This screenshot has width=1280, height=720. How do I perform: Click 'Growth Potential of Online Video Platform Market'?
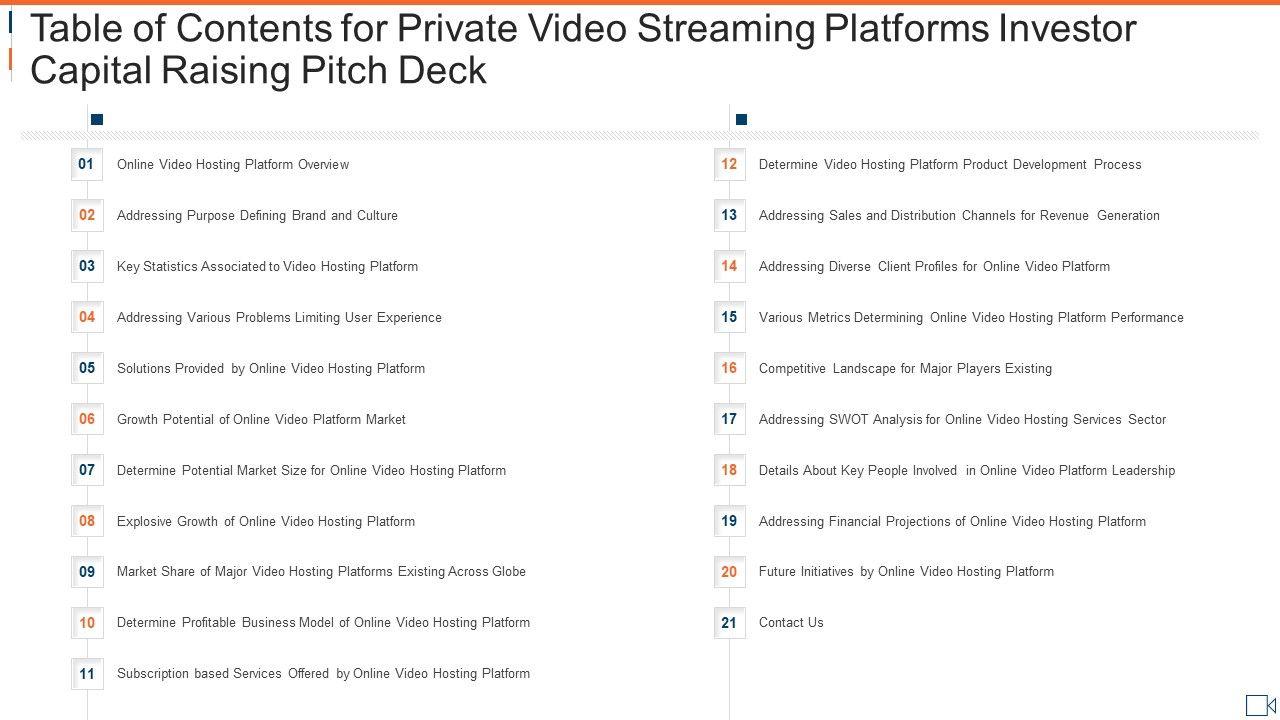coord(261,419)
